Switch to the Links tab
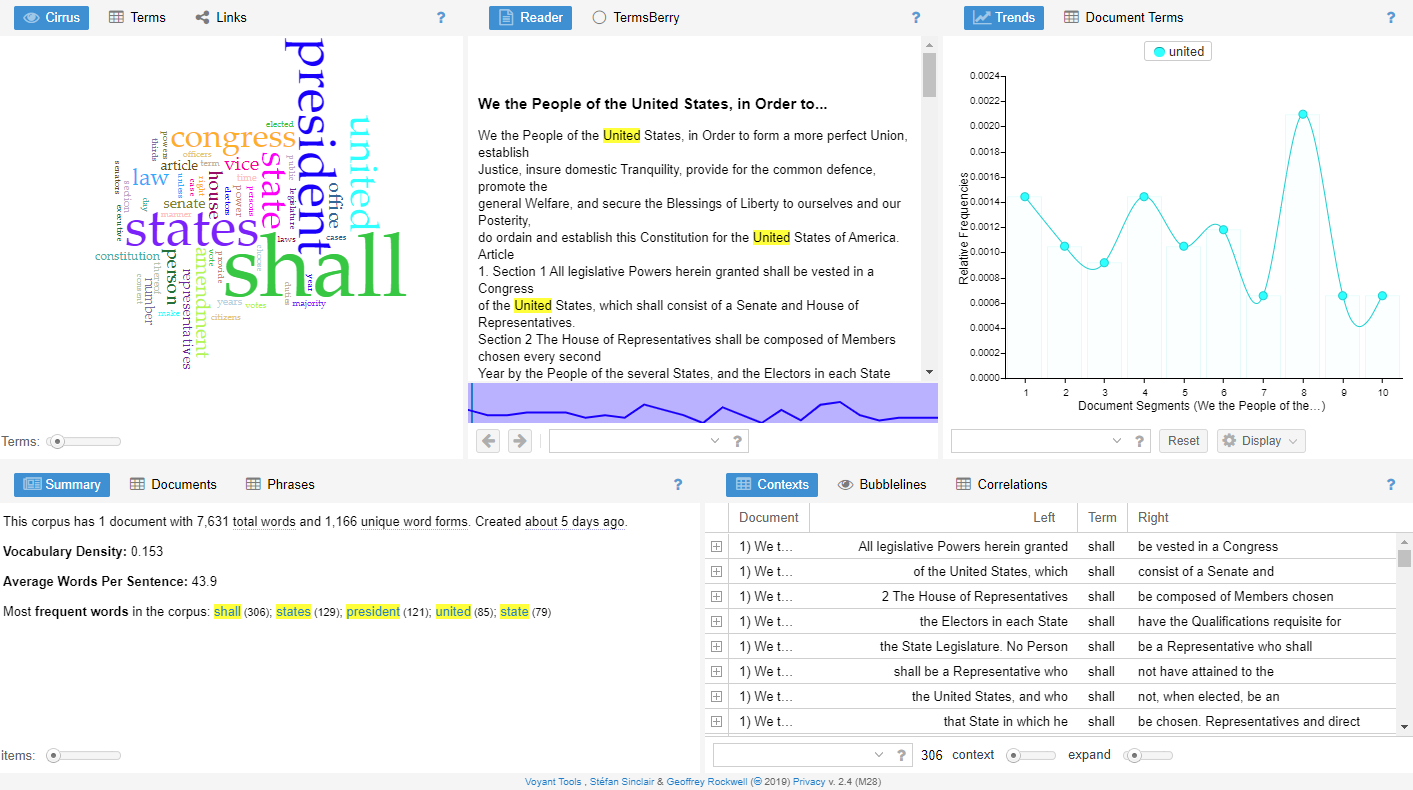Viewport: 1413px width, 790px height. [x=220, y=17]
